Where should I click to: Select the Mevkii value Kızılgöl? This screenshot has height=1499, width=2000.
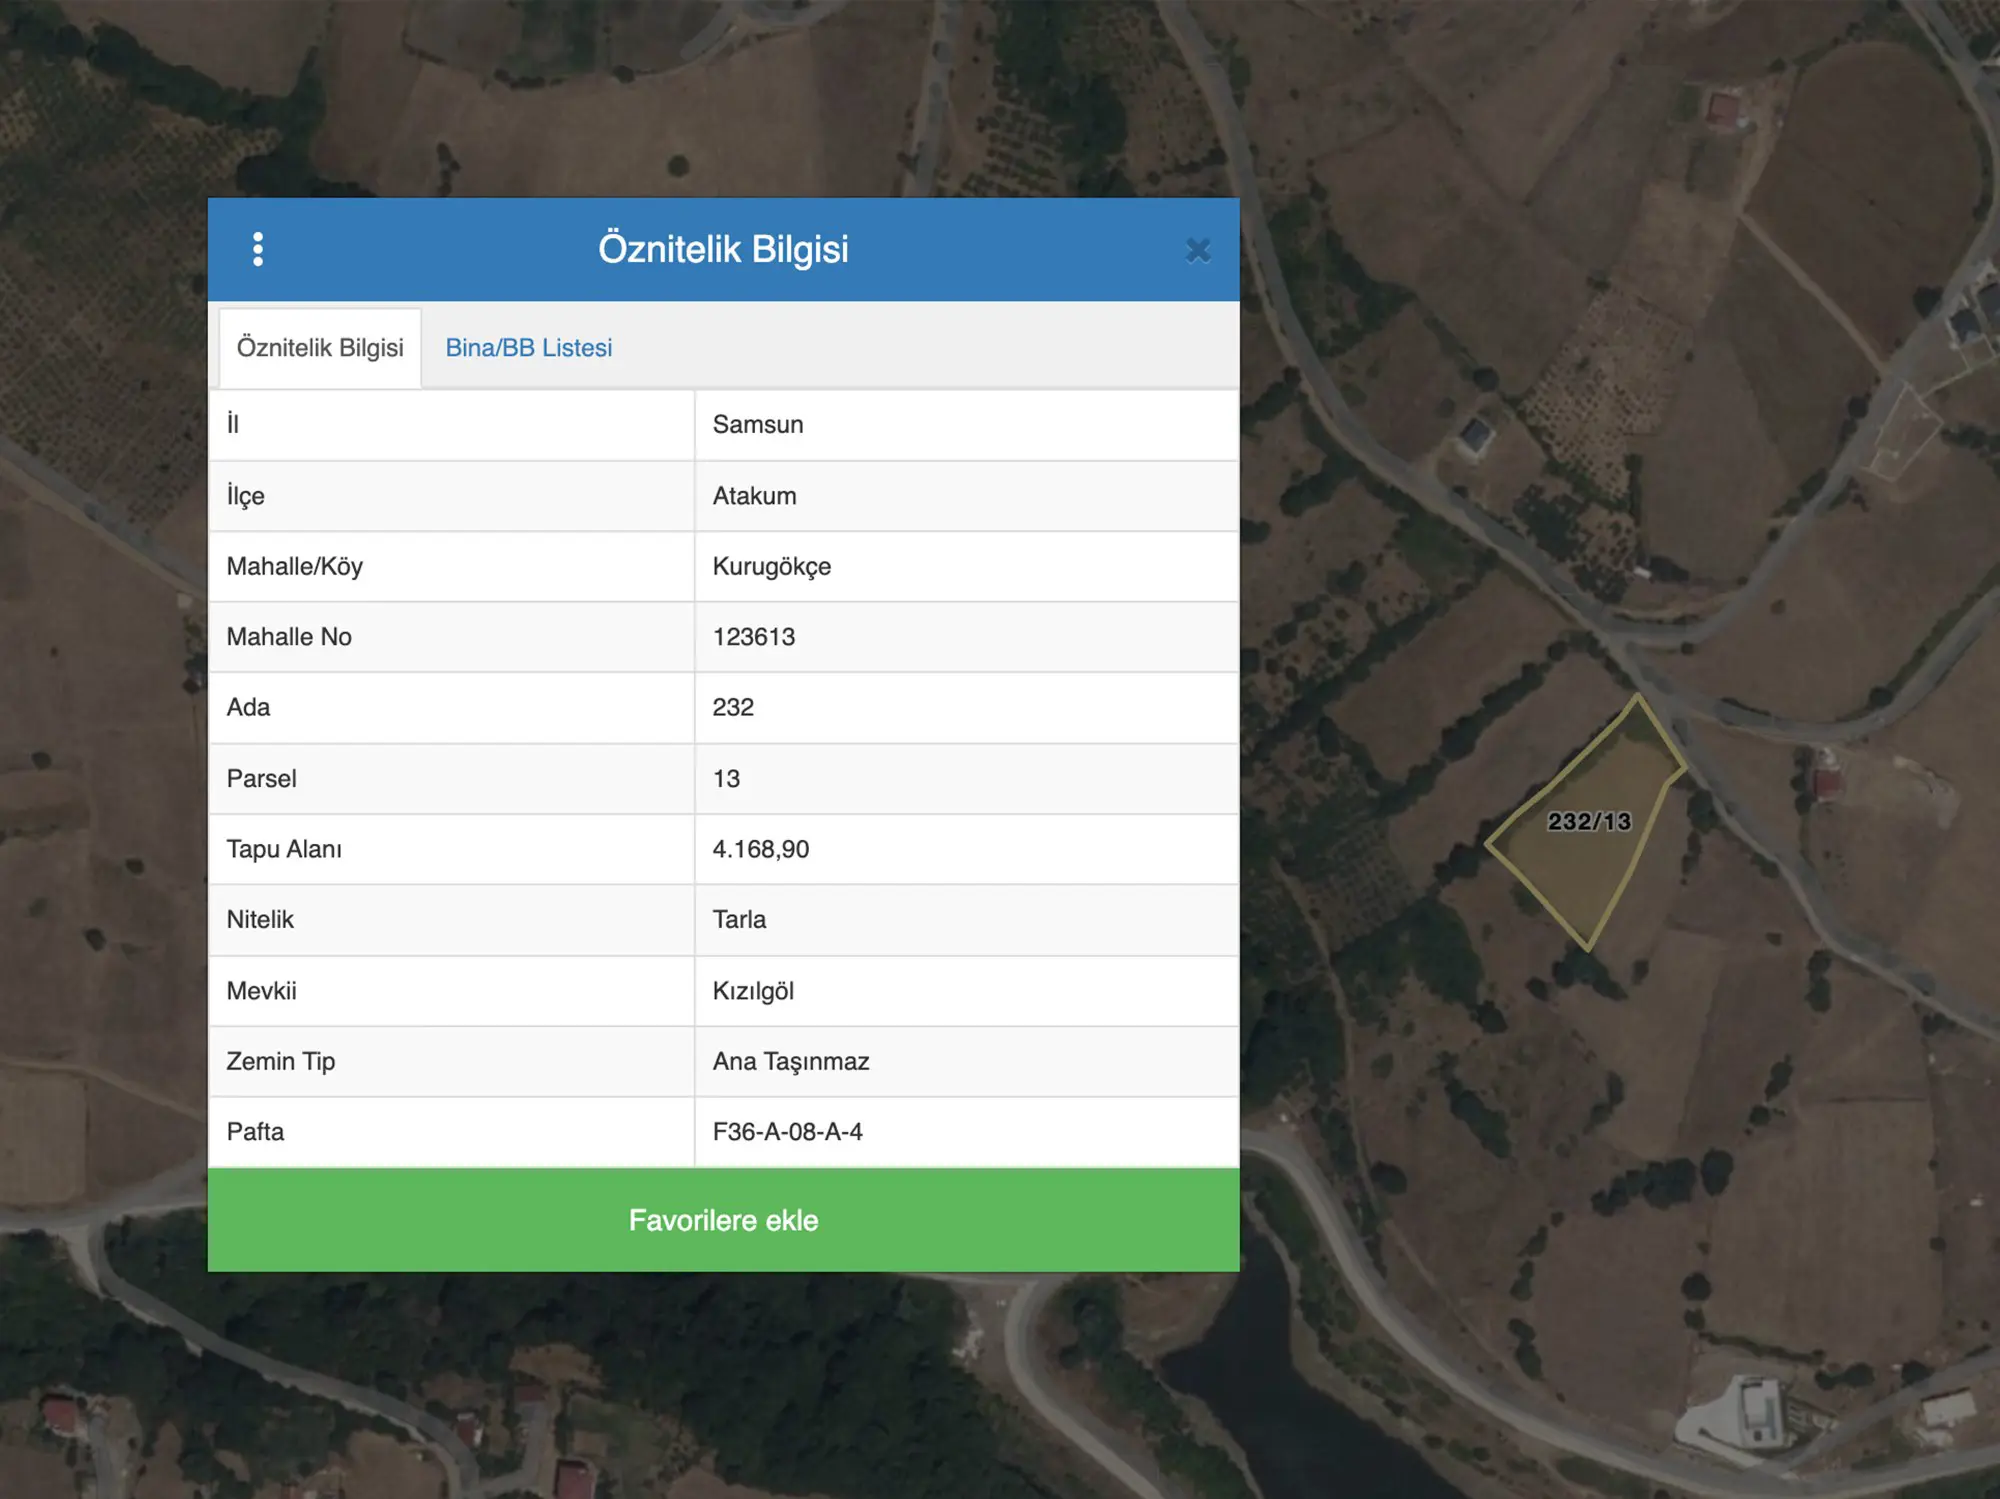pyautogui.click(x=753, y=991)
